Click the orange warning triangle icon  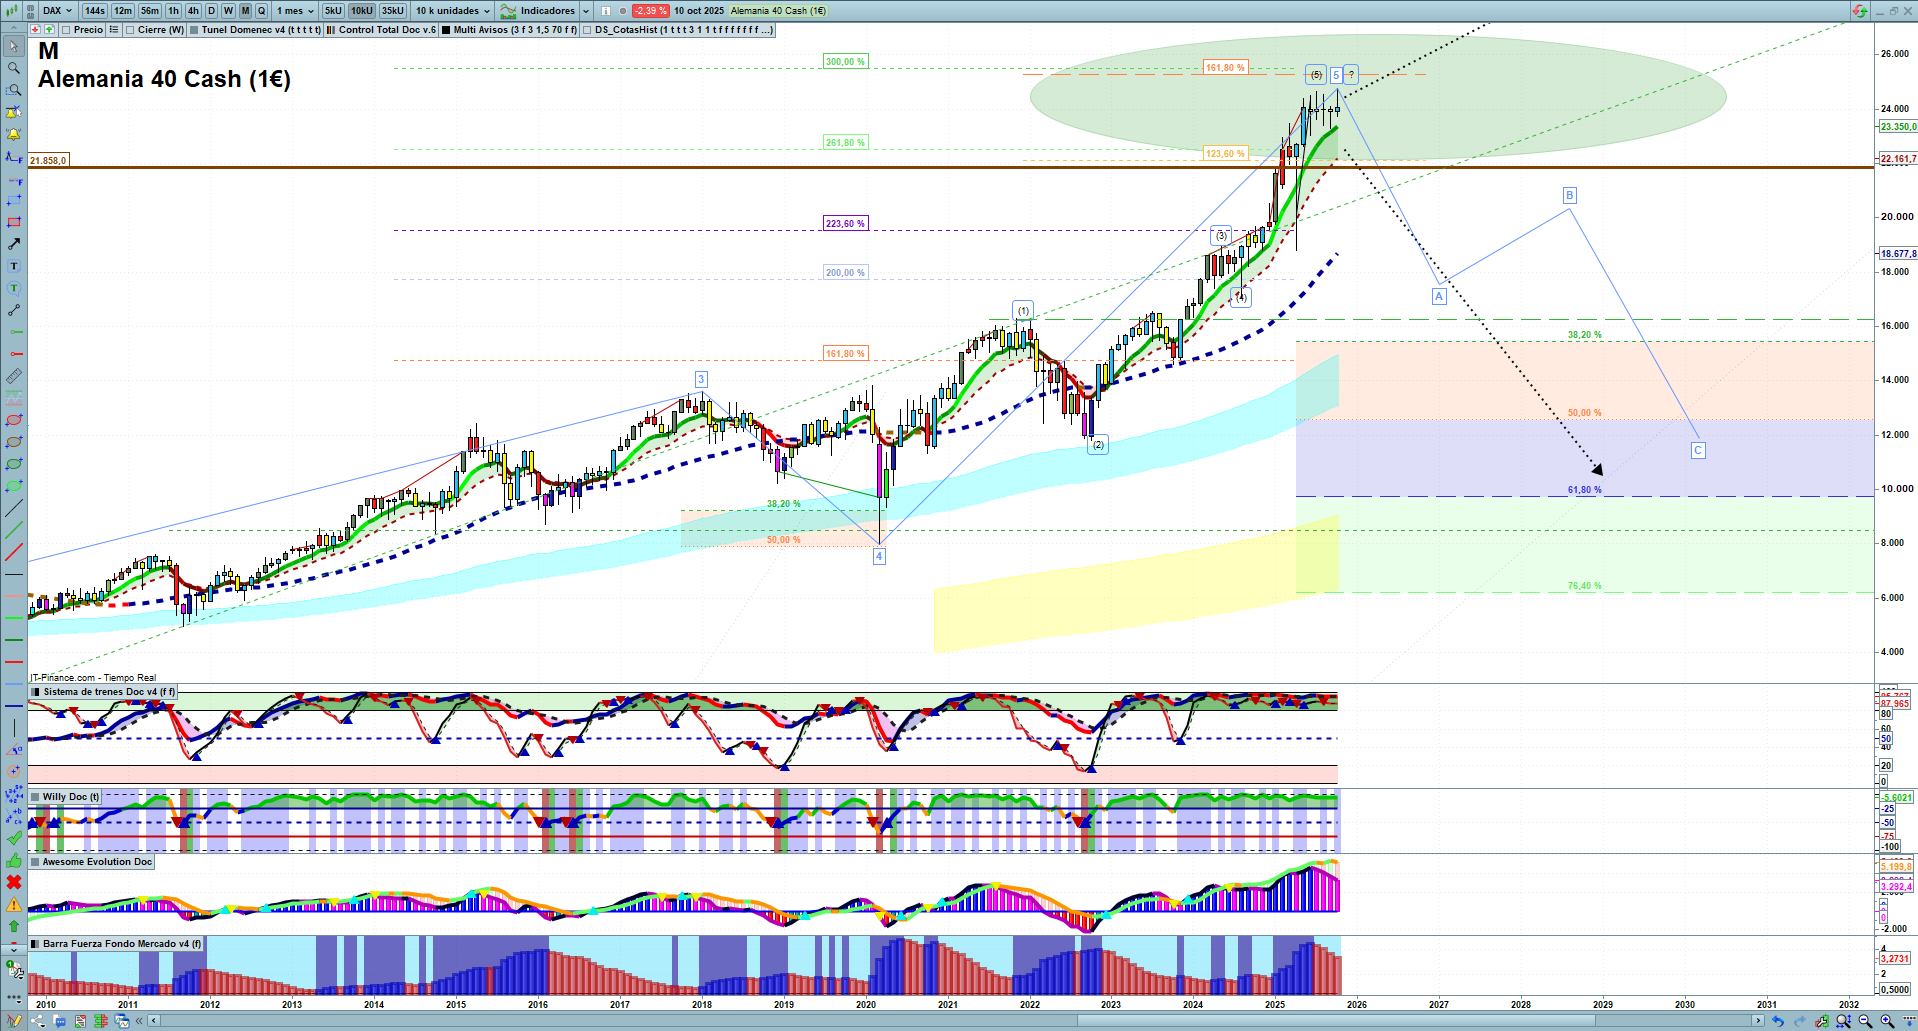pos(14,904)
